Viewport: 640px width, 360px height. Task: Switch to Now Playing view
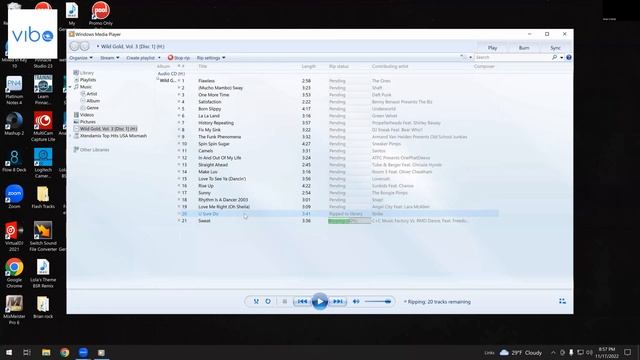pos(562,301)
